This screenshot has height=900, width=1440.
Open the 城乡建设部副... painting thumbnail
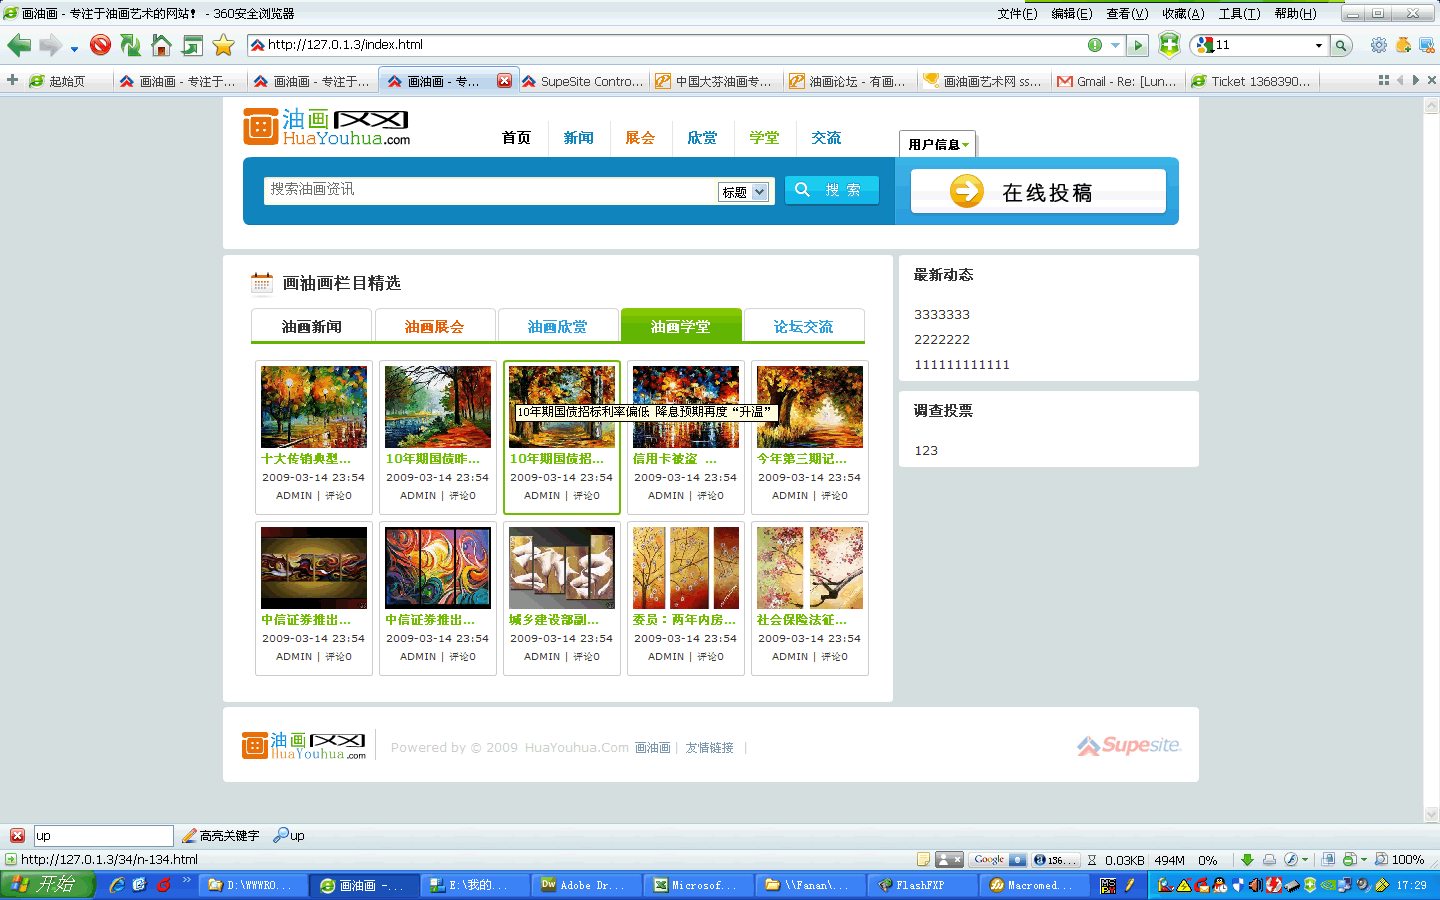click(562, 568)
